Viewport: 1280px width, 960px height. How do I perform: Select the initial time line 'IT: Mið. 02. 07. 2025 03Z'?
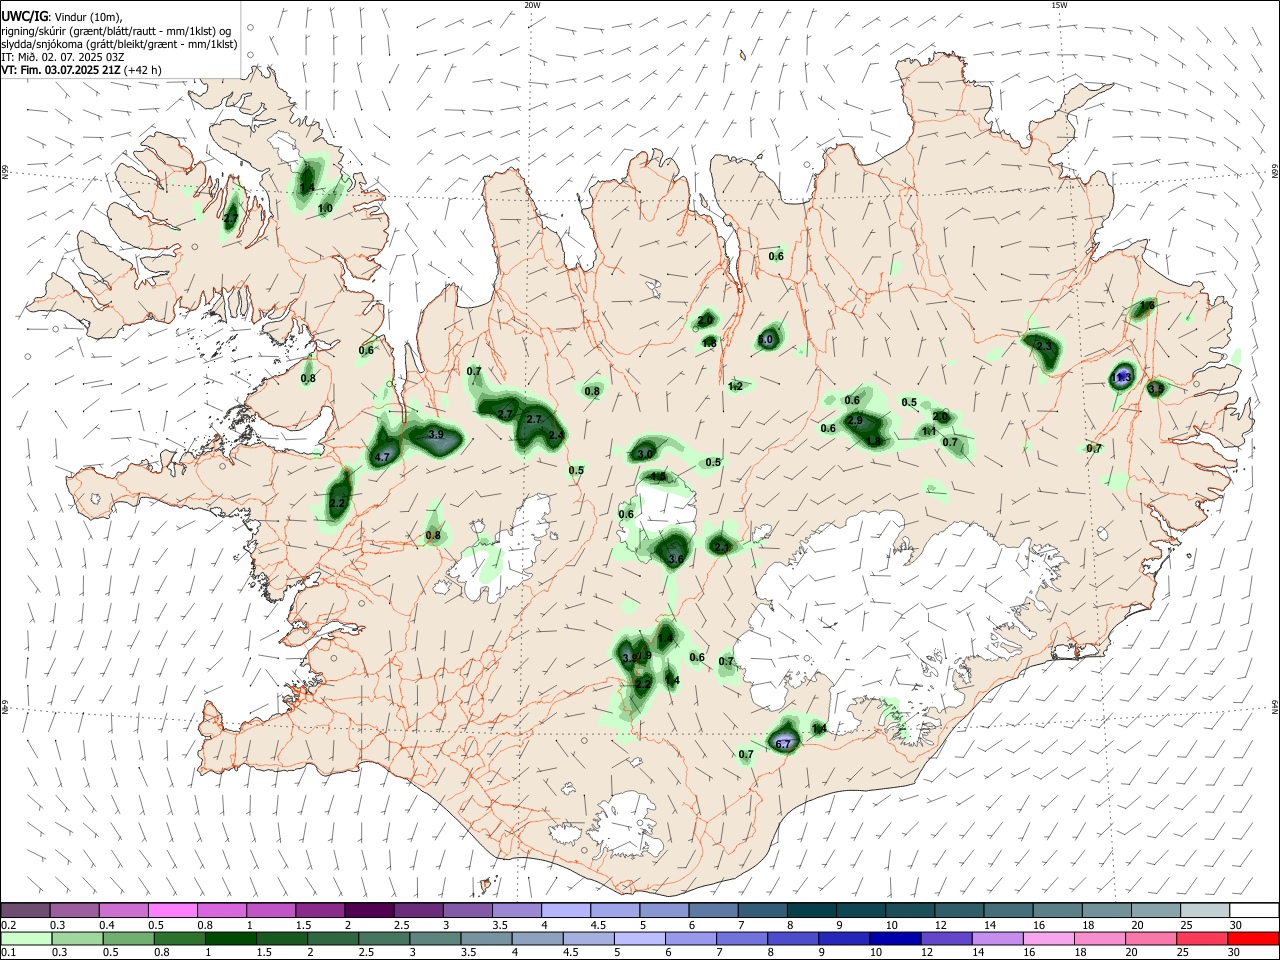tap(62, 57)
